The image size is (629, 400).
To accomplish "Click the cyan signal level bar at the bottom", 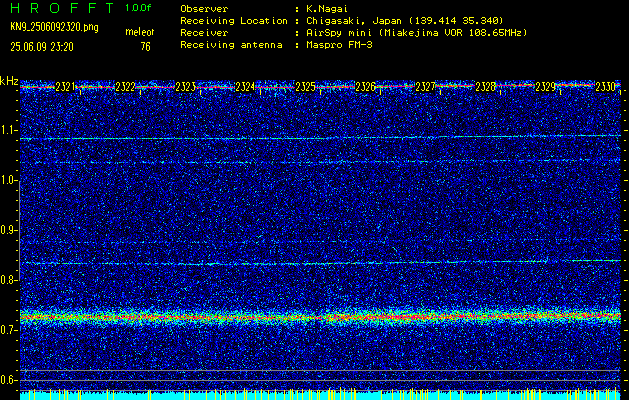I will pos(320,396).
